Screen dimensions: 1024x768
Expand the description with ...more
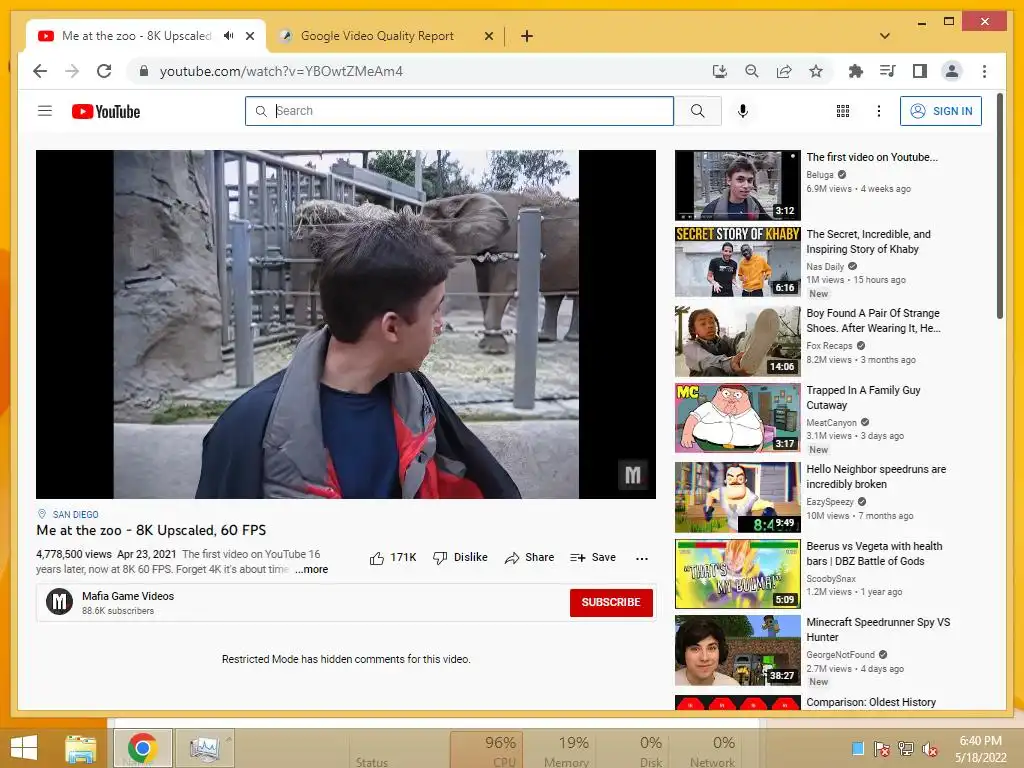click(312, 569)
